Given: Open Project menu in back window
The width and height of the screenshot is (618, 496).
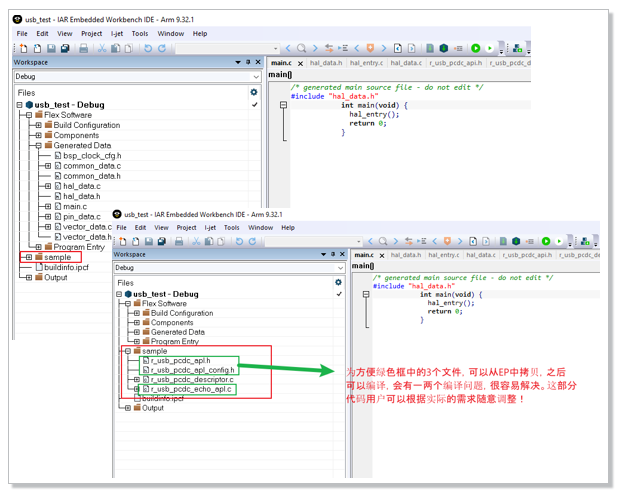Looking at the screenshot, I should 91,34.
